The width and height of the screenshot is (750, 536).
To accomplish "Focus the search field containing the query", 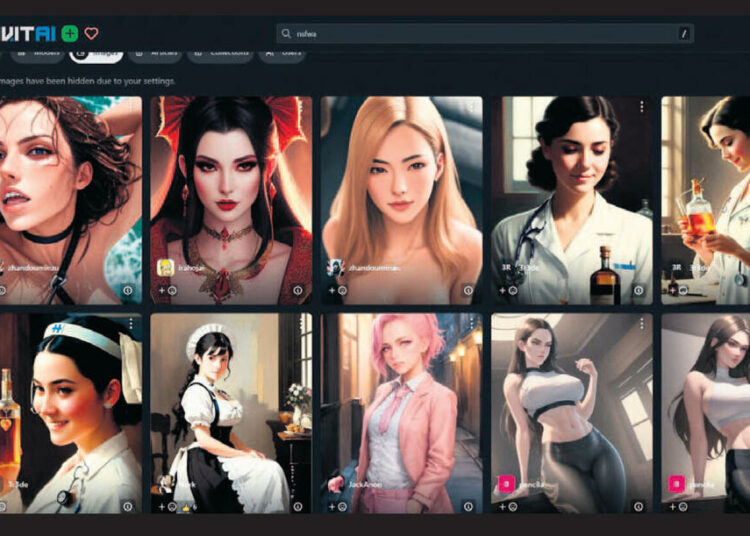I will (485, 33).
